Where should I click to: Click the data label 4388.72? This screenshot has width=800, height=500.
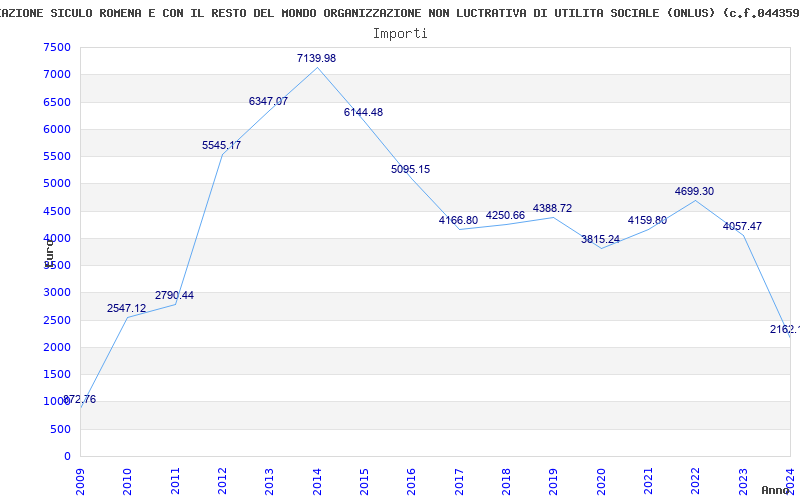coord(553,208)
